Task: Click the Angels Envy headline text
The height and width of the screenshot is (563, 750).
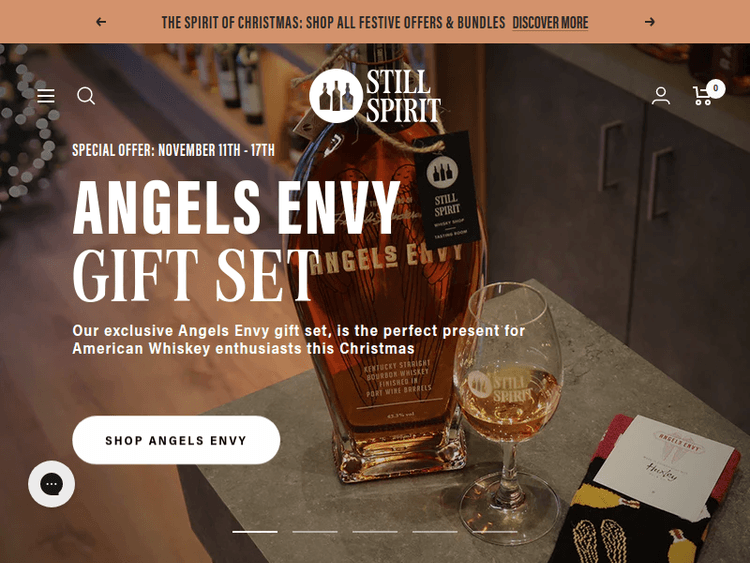Action: 236,207
